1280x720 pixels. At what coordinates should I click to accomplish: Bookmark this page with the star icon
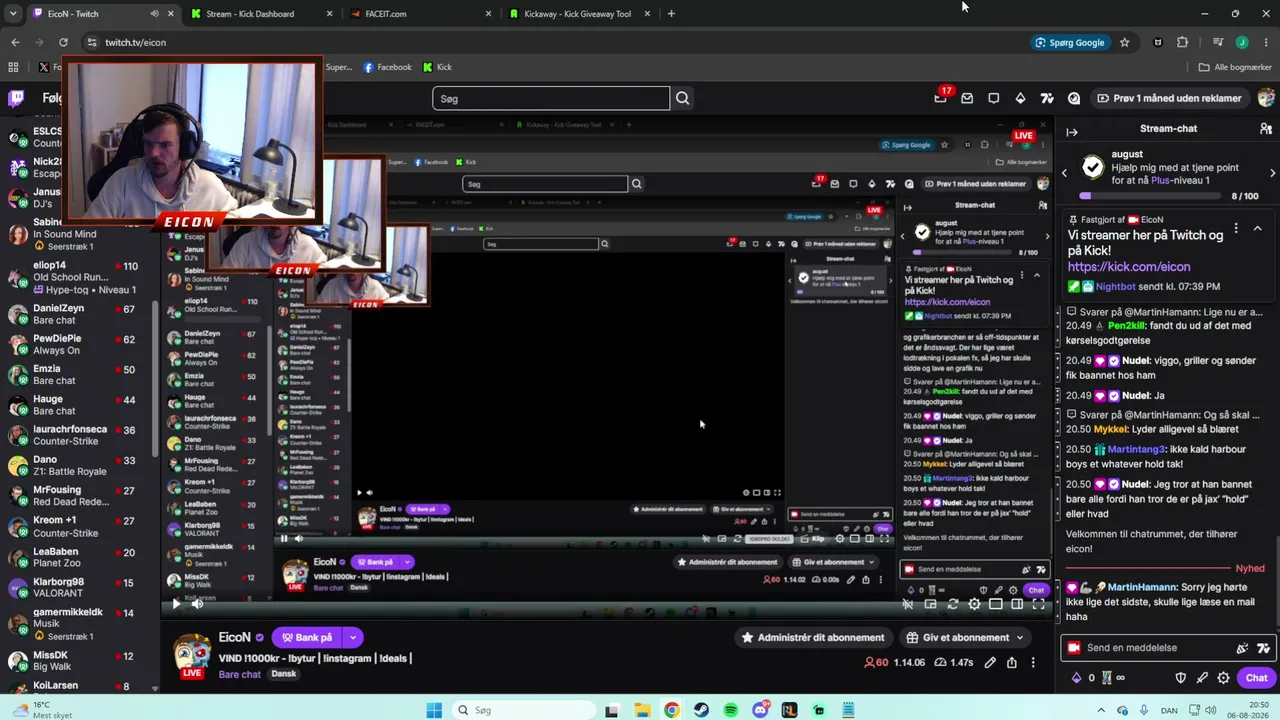(1124, 42)
